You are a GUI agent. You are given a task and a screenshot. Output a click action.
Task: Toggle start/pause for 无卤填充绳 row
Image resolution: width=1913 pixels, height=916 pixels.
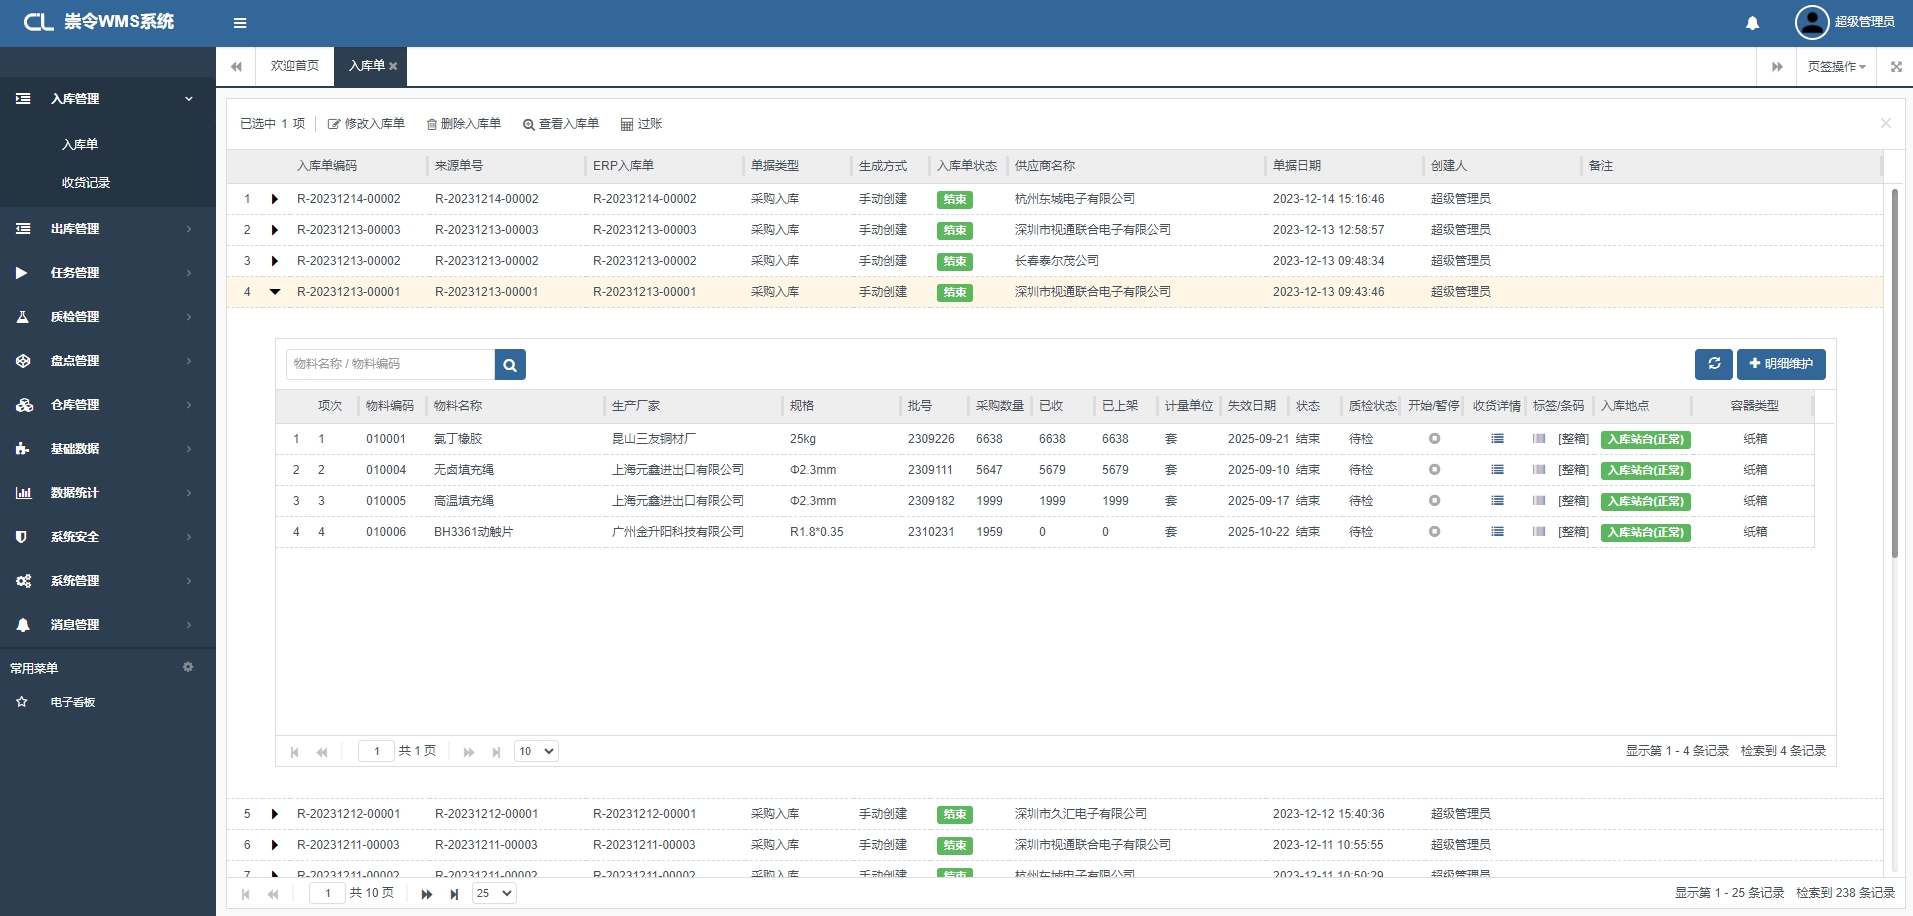tap(1434, 470)
